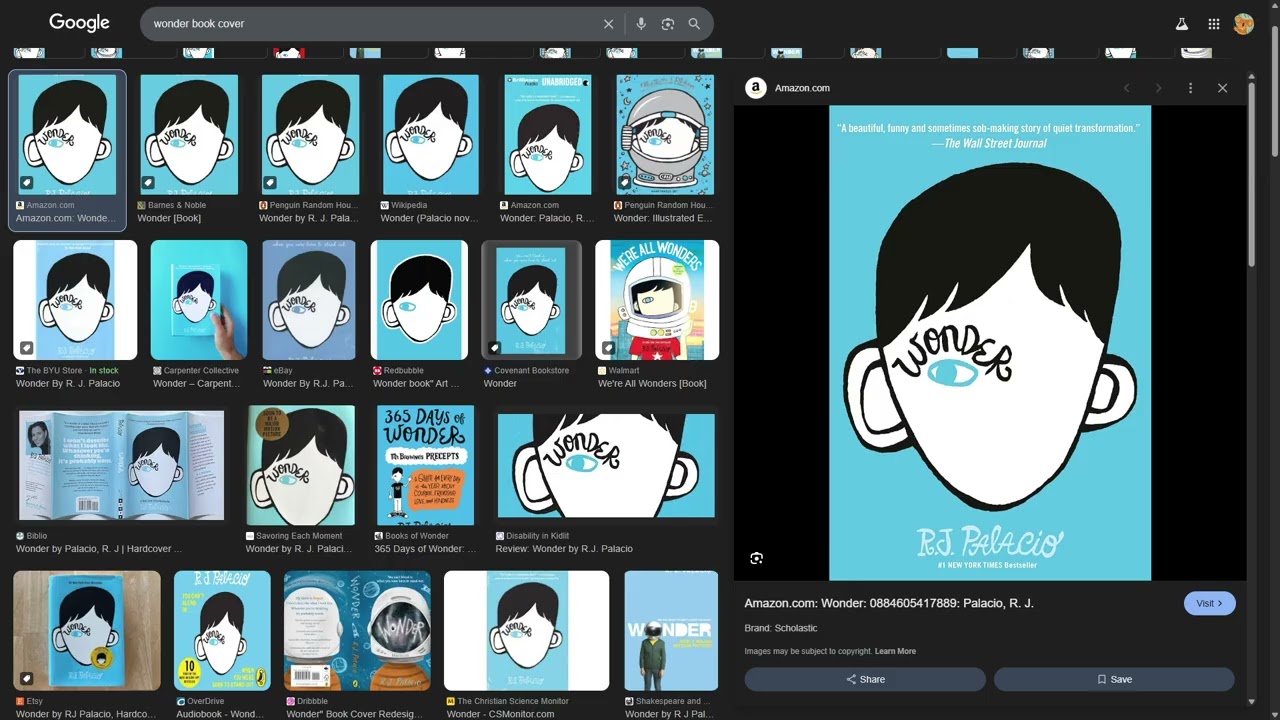This screenshot has width=1280, height=720.
Task: Open the Google account avatar
Action: (1244, 24)
